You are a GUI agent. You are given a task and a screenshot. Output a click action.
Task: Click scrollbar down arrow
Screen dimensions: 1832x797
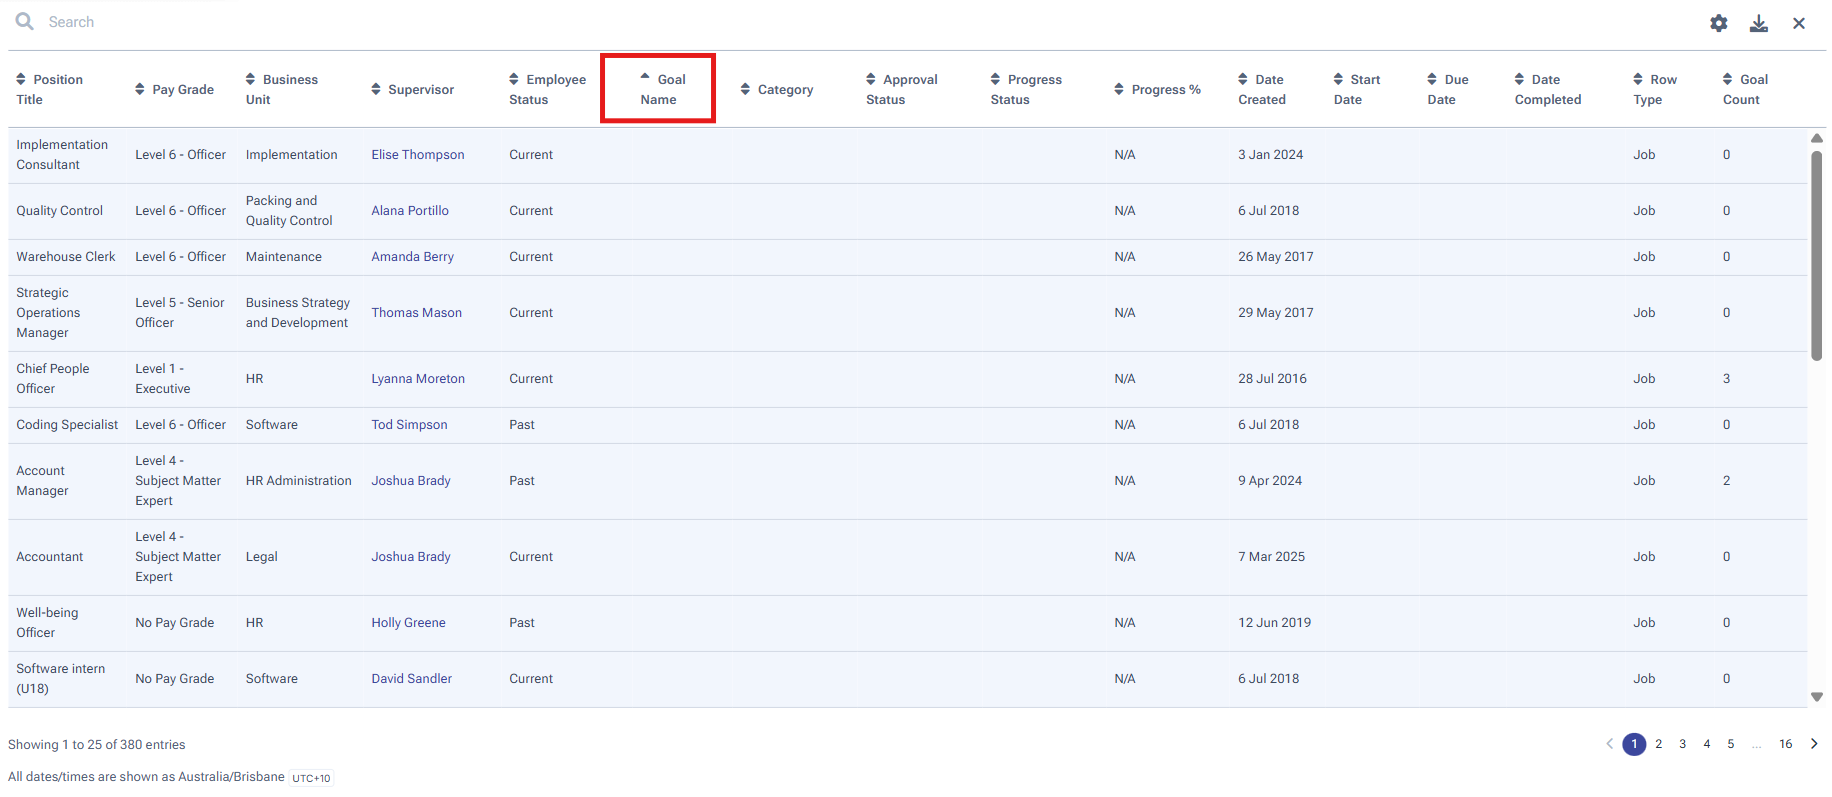(x=1816, y=697)
